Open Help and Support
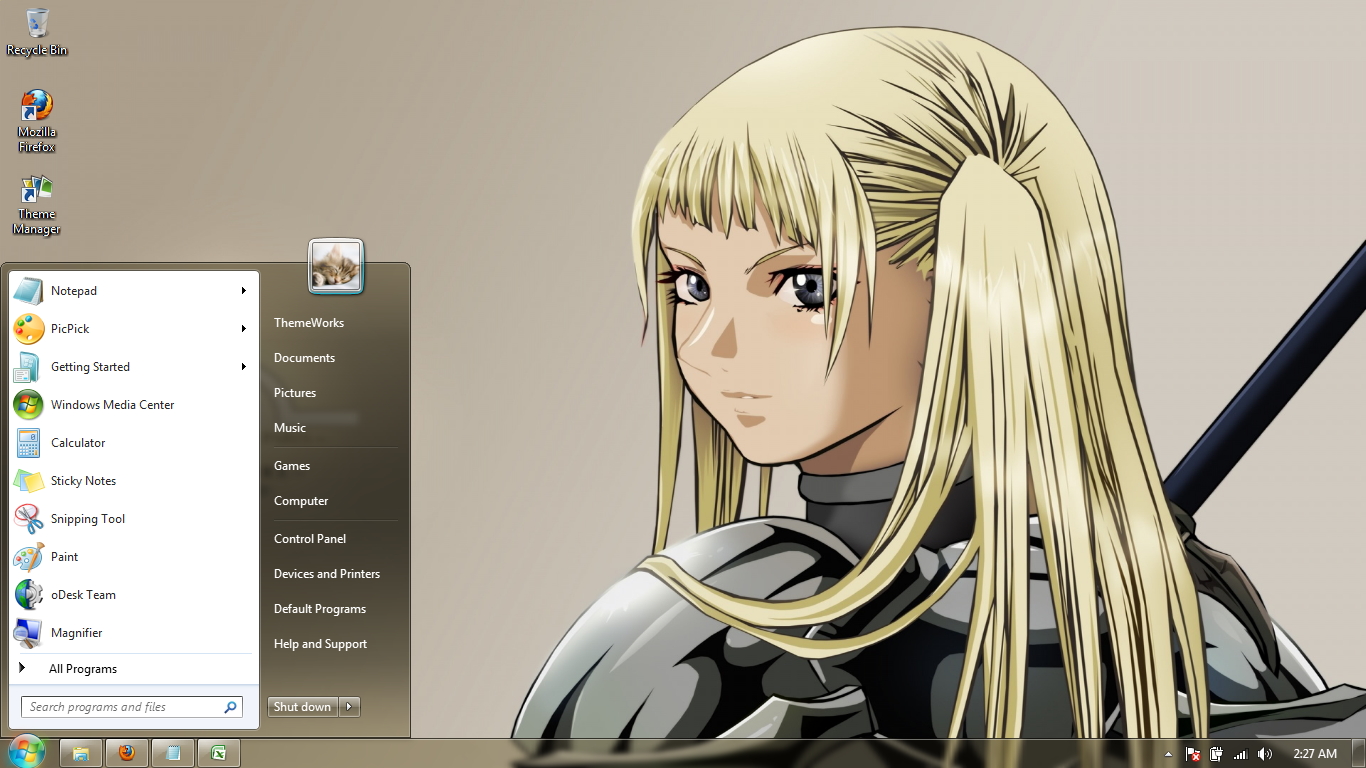Screen dimensions: 1366x768 [x=320, y=643]
